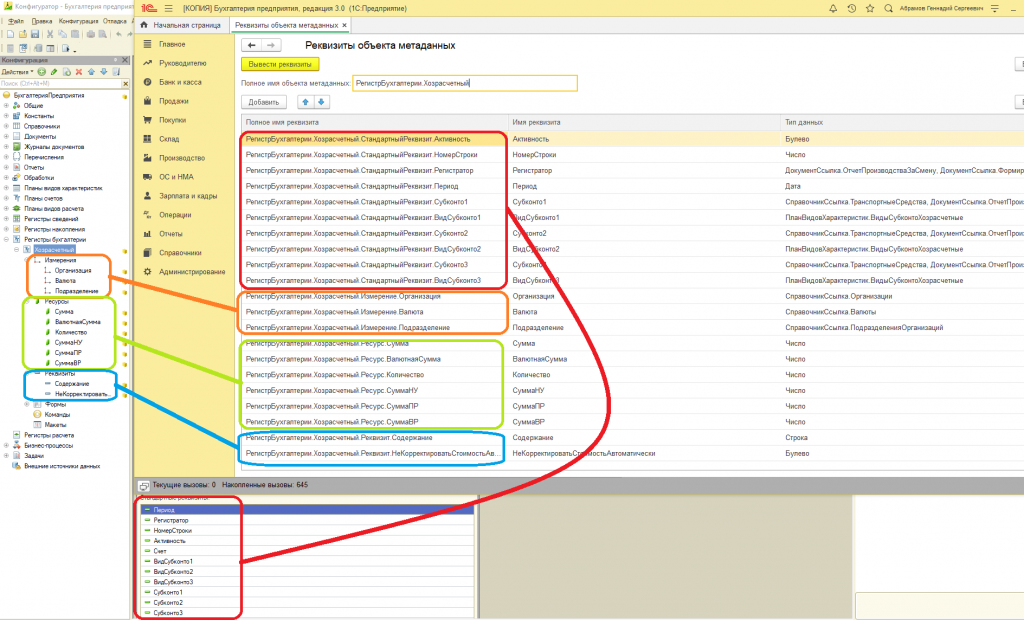Click the cut scissors icon in Configurator toolbar
Screen dimensions: 1024x620
[50, 34]
